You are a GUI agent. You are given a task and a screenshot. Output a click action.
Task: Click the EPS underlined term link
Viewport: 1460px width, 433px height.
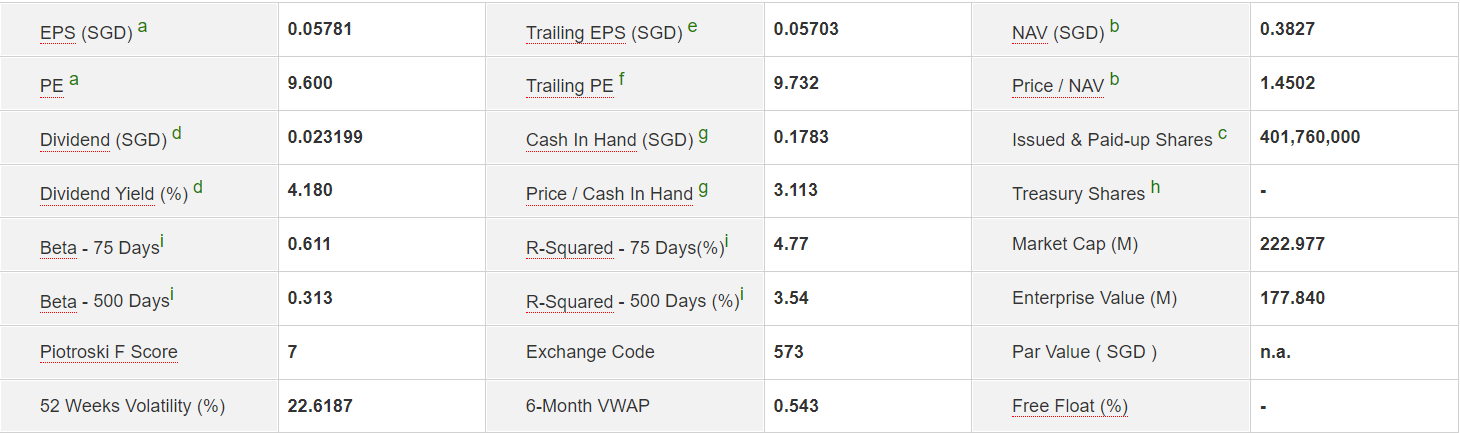pos(58,33)
